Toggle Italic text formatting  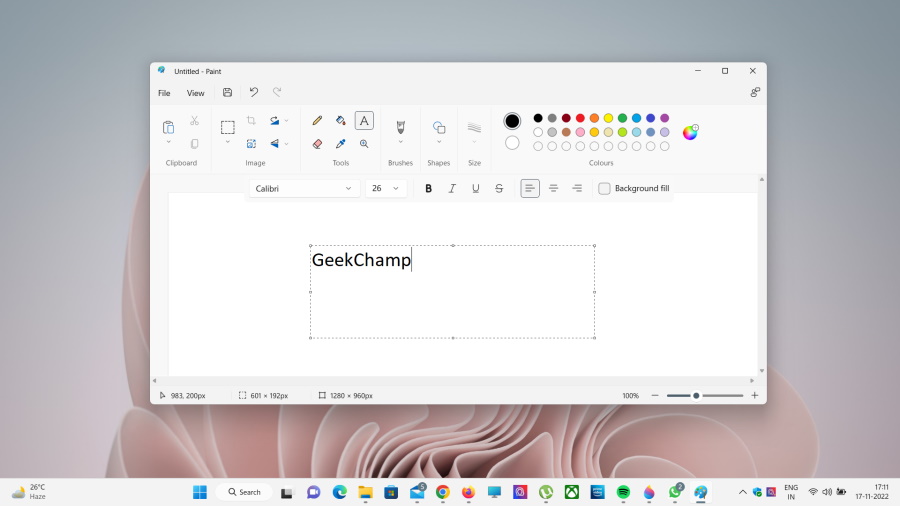452,188
